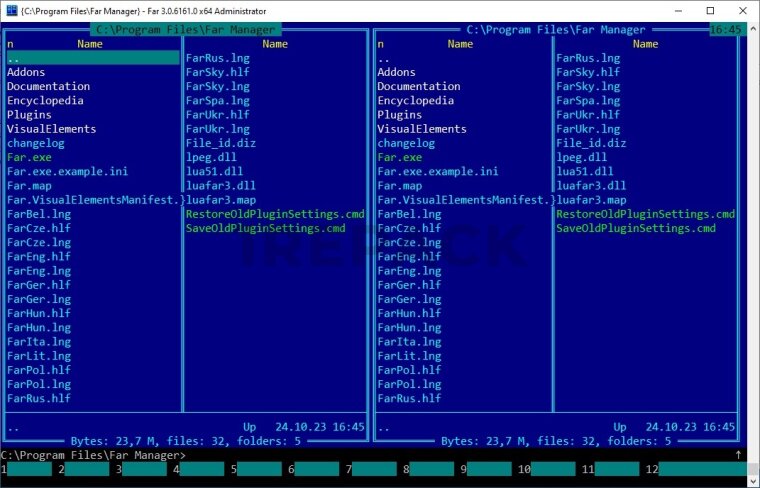The height and width of the screenshot is (488, 760).
Task: Select RestoreOldPluginSettings.cmd in the right panel
Action: [x=645, y=215]
